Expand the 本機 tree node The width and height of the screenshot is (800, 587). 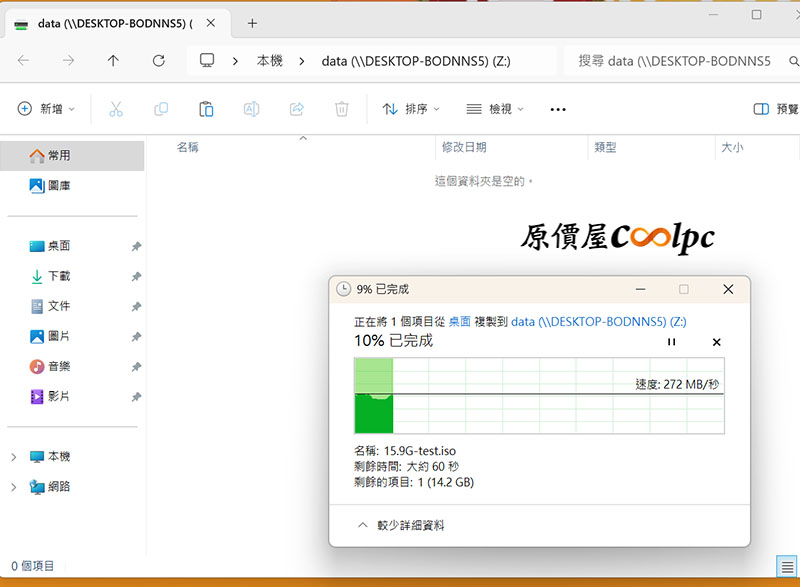13,457
